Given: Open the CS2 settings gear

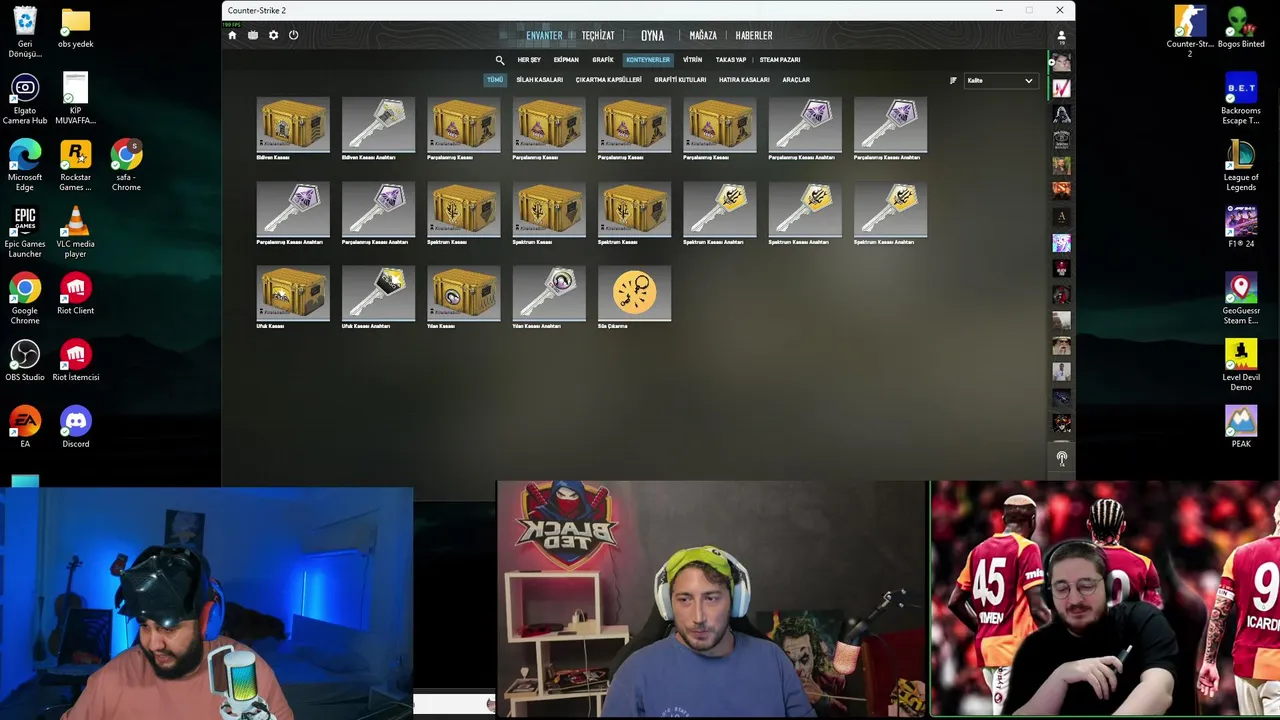Looking at the screenshot, I should click(273, 35).
